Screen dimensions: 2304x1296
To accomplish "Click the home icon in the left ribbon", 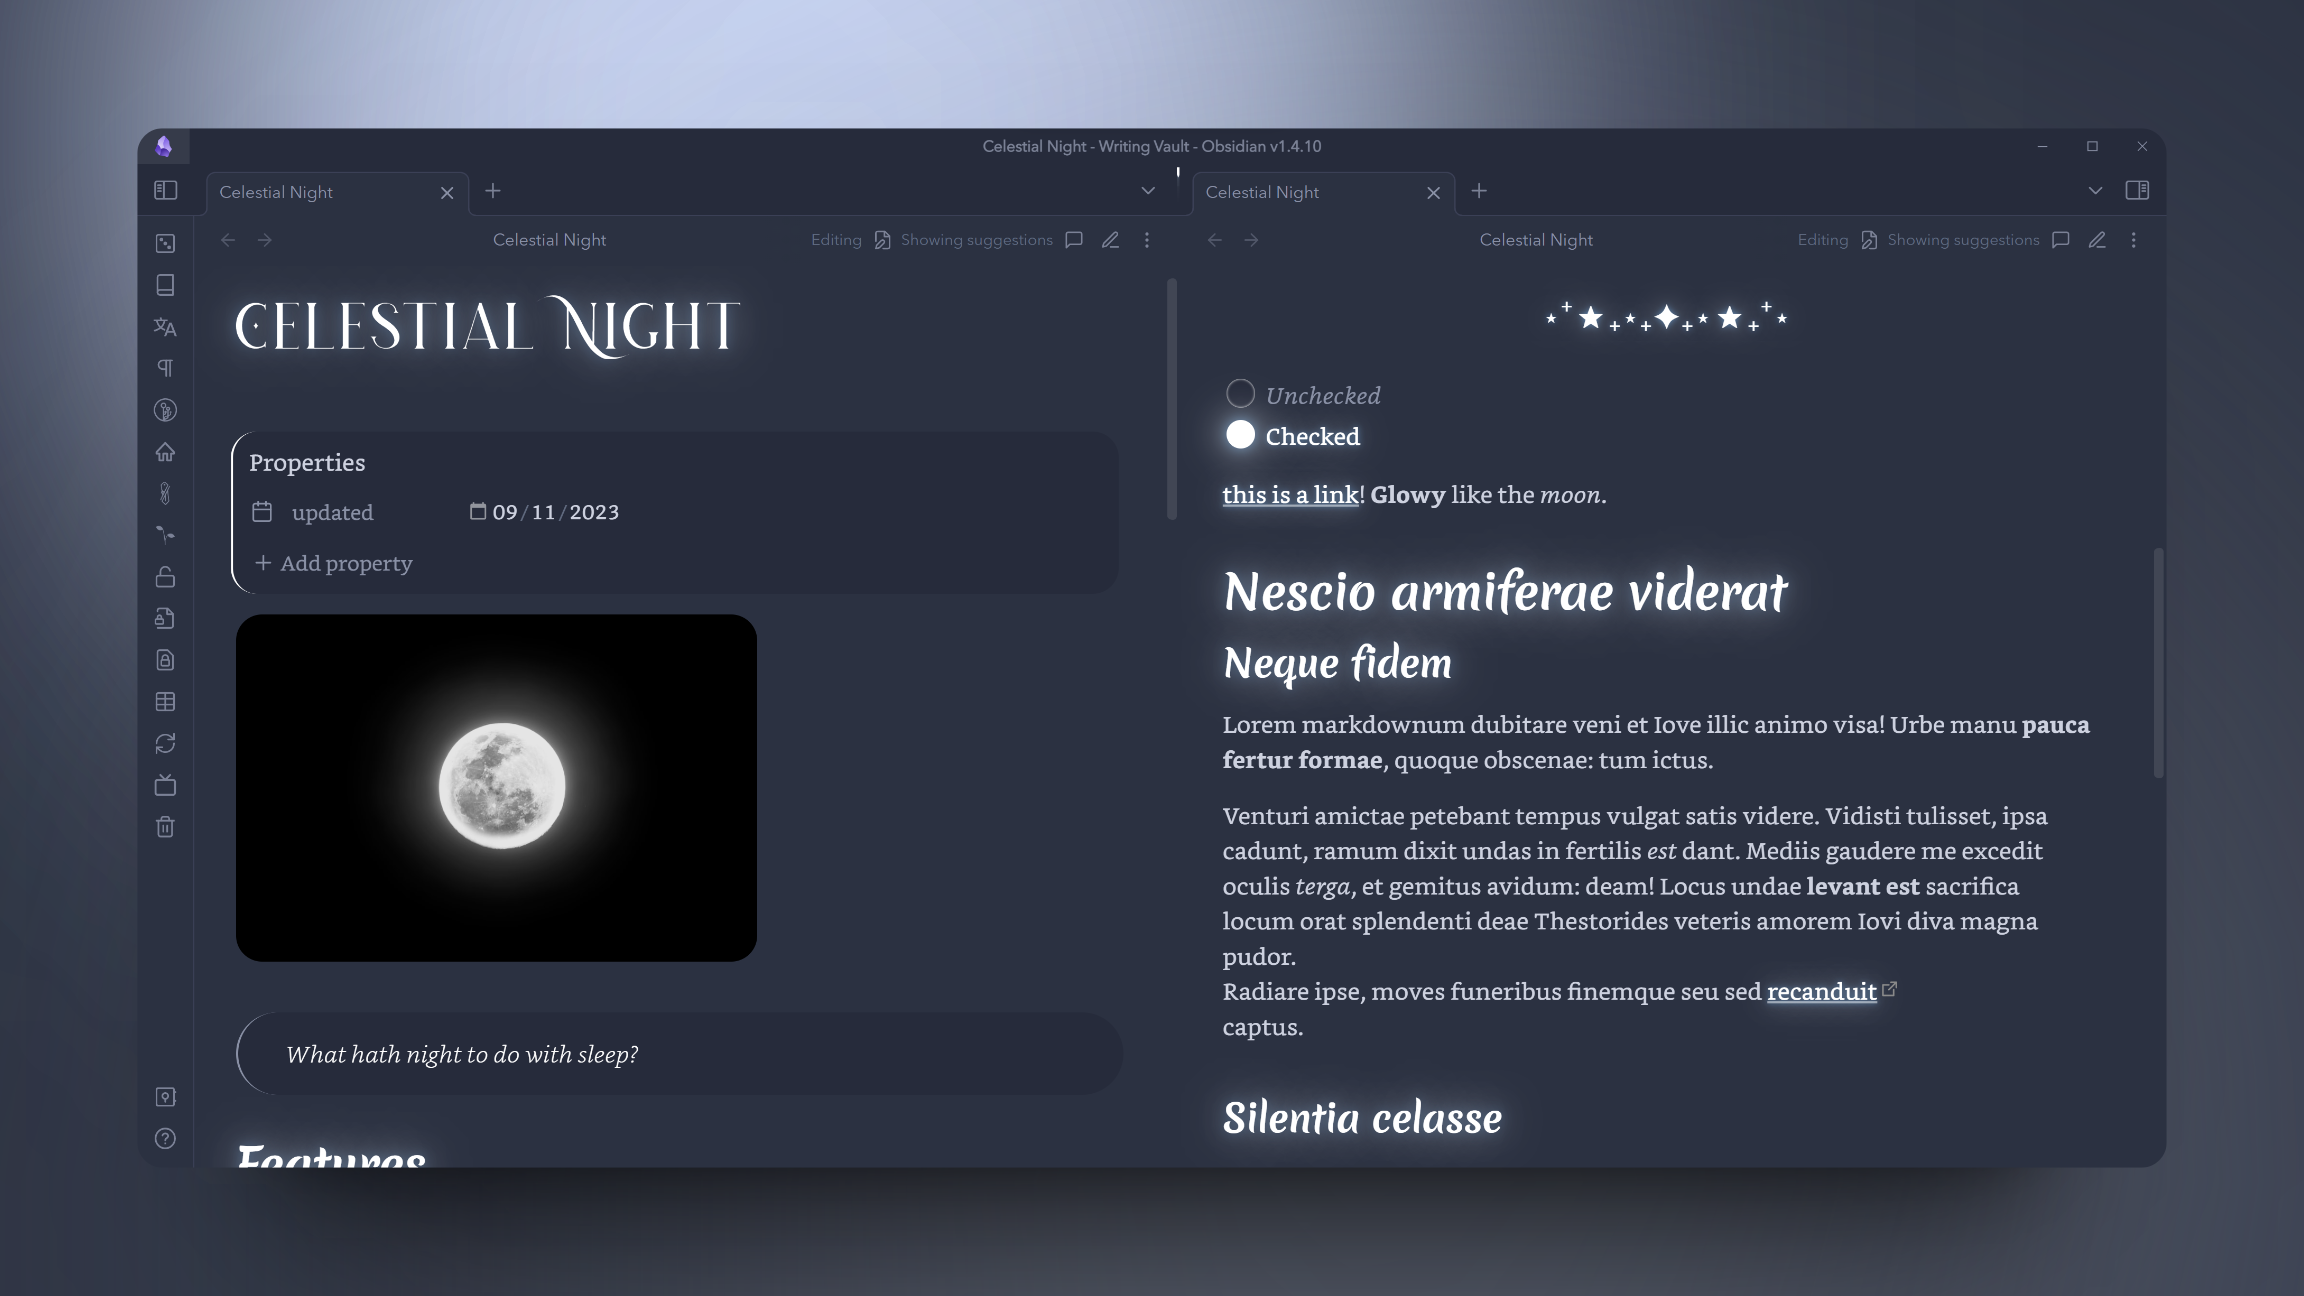I will 166,452.
